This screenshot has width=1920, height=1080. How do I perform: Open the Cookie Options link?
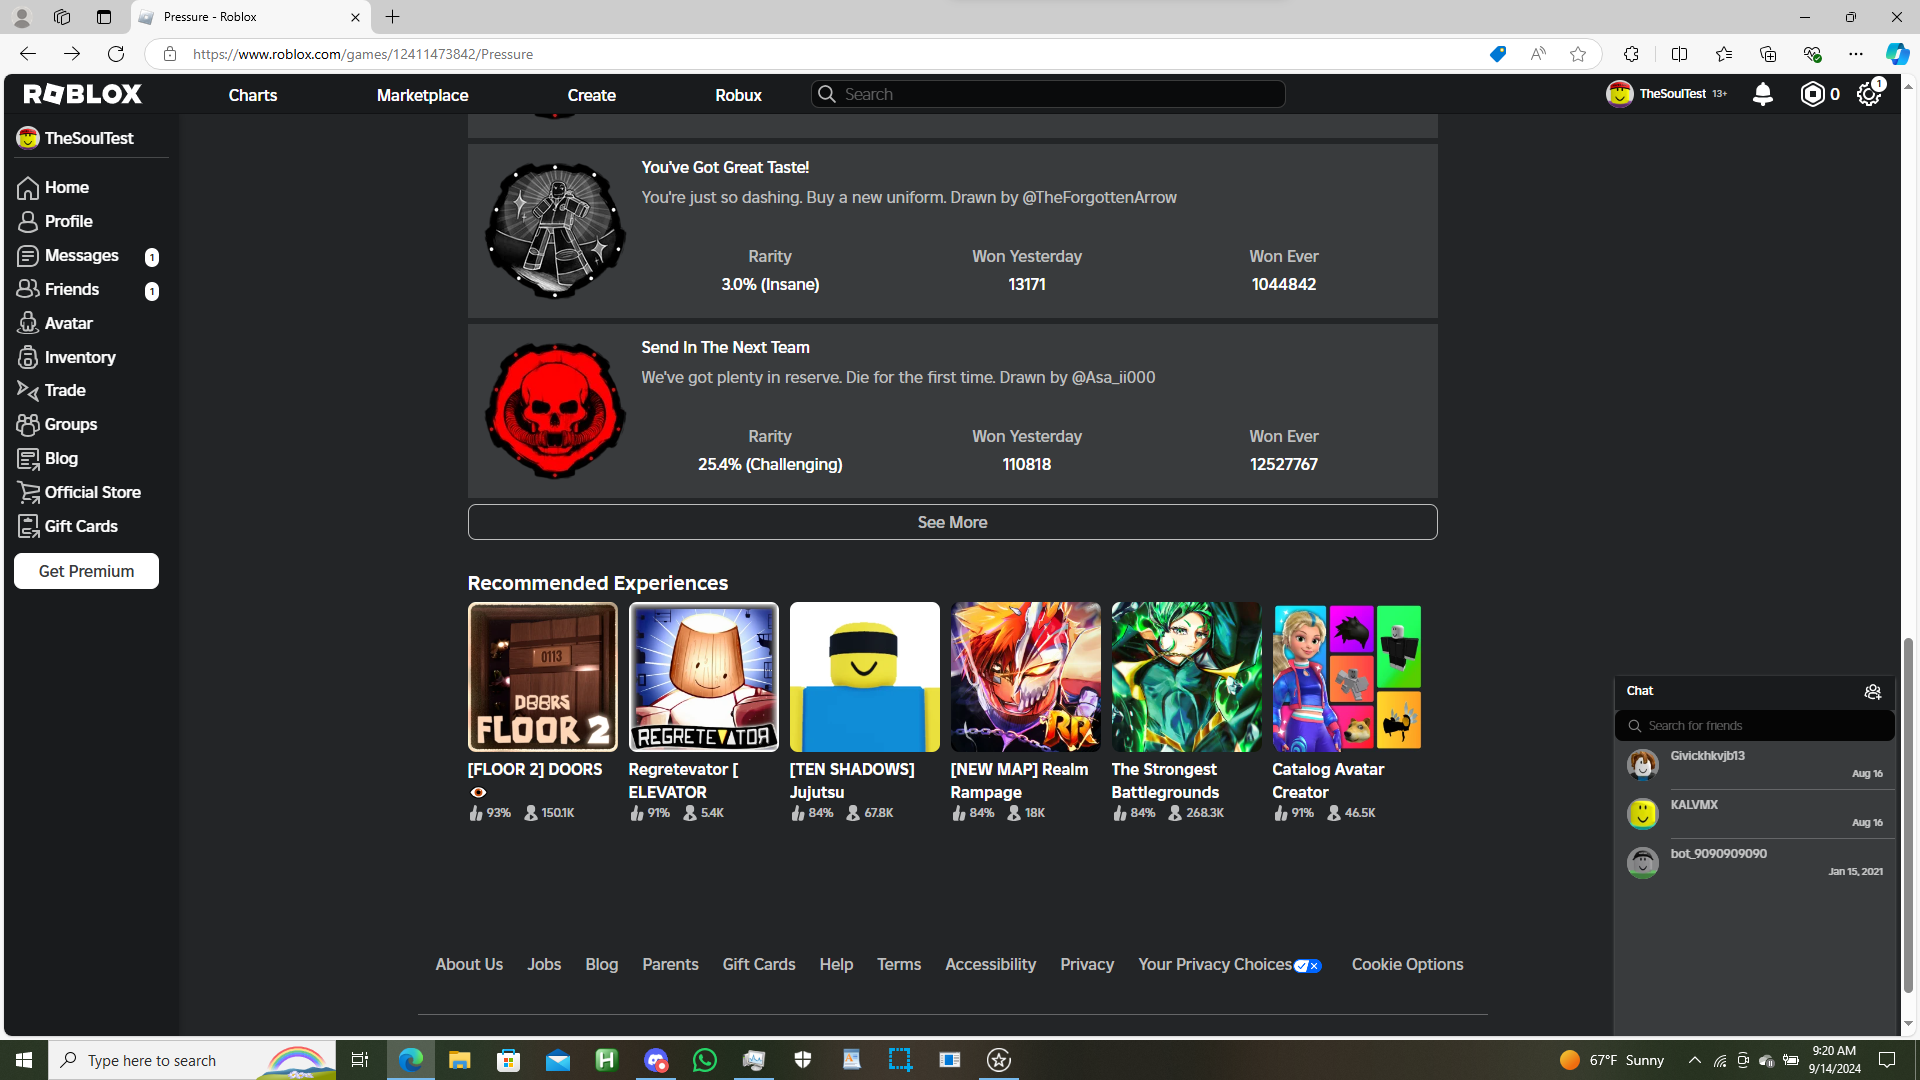pos(1407,964)
